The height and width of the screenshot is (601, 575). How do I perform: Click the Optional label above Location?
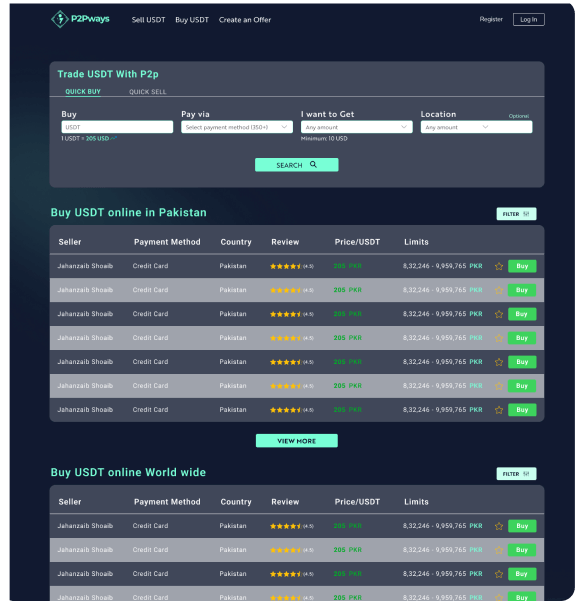tap(519, 116)
